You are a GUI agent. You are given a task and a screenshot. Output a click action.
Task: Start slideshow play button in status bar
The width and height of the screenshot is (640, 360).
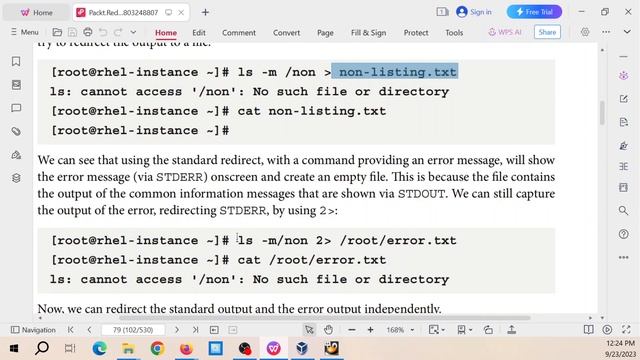click(x=607, y=329)
